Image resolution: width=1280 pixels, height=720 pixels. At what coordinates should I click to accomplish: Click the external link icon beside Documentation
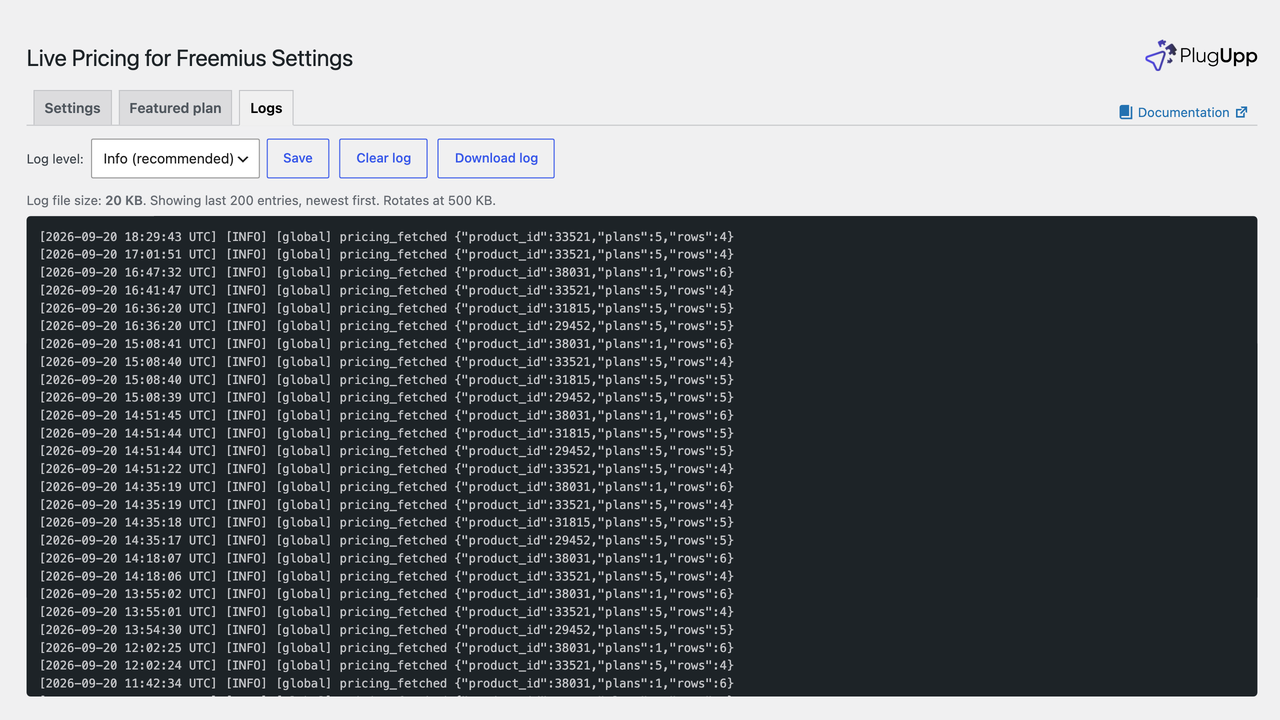[1242, 112]
